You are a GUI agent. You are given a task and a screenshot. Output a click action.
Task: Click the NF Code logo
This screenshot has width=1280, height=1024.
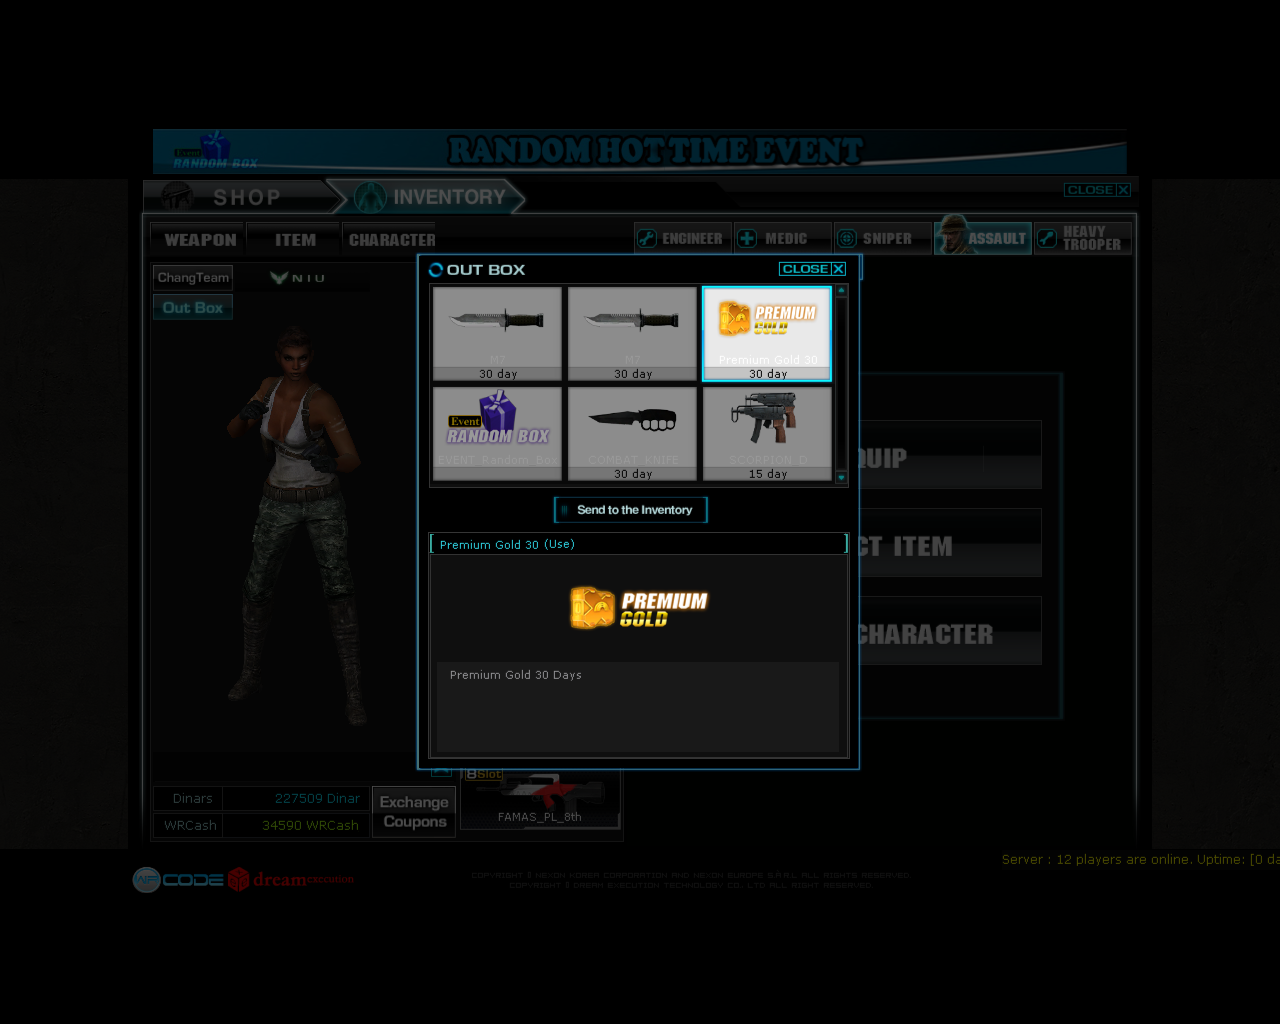pos(178,880)
